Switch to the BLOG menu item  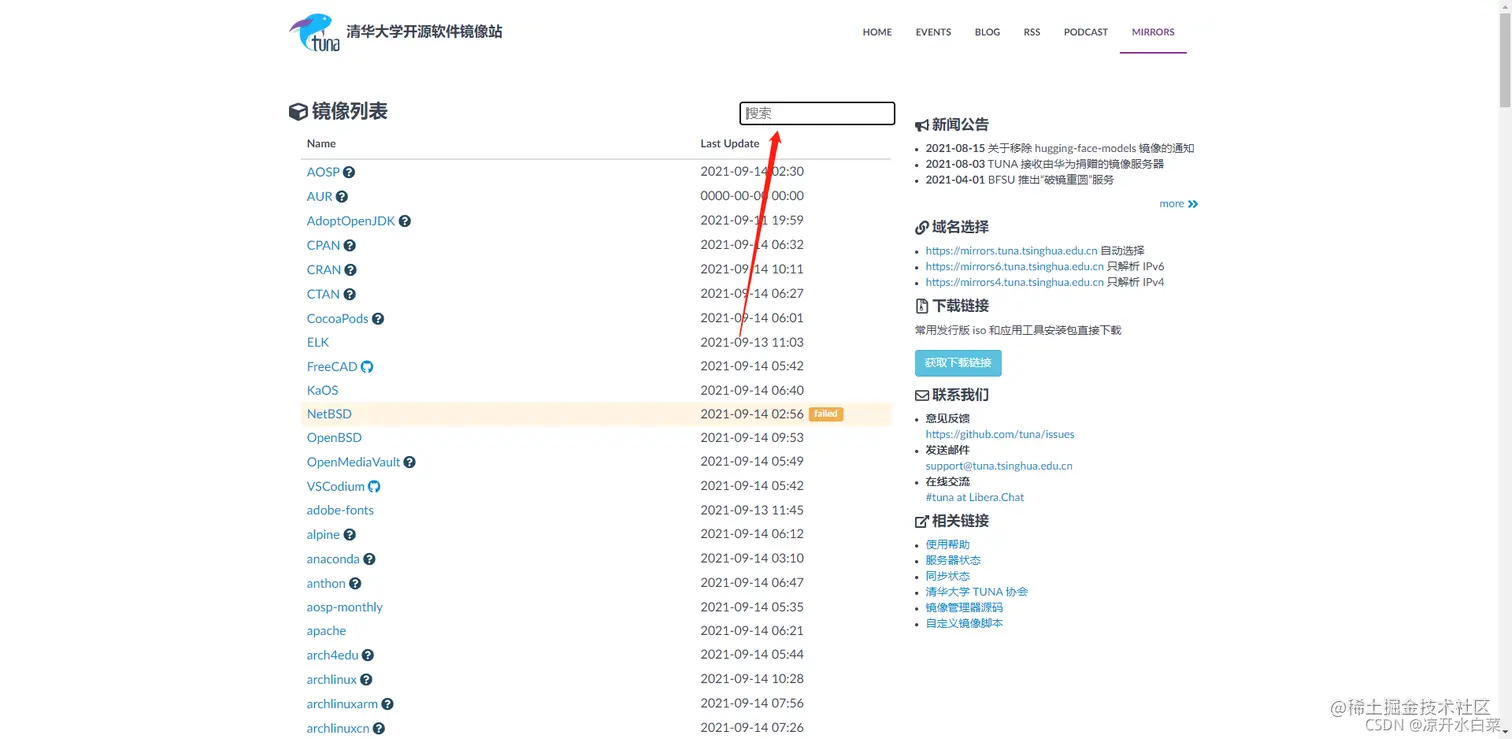987,32
